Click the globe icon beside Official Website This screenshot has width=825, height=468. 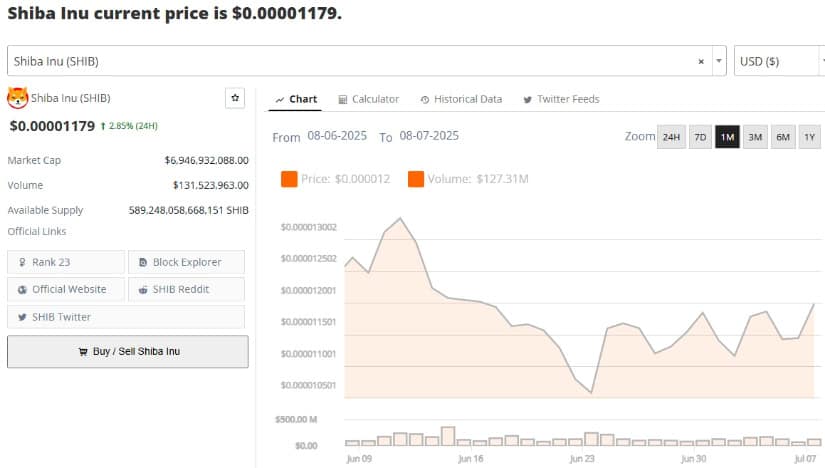pyautogui.click(x=22, y=290)
